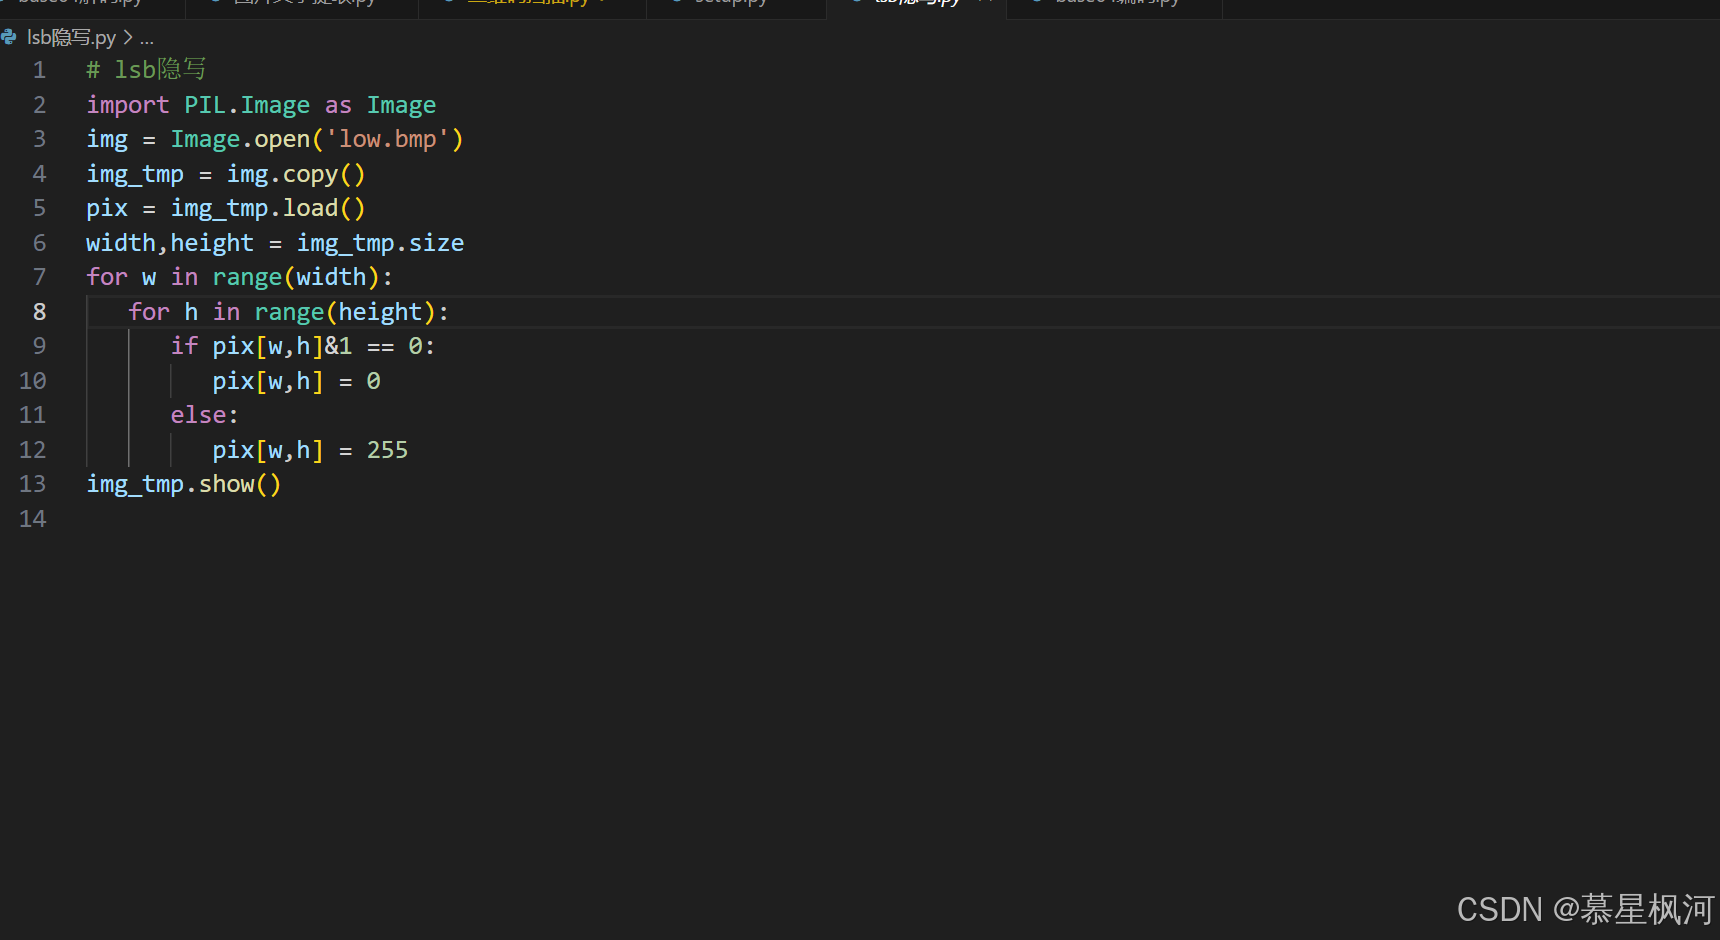The image size is (1720, 940).
Task: Place cursor inside the 'low.bmp' string literal
Action: tap(385, 139)
